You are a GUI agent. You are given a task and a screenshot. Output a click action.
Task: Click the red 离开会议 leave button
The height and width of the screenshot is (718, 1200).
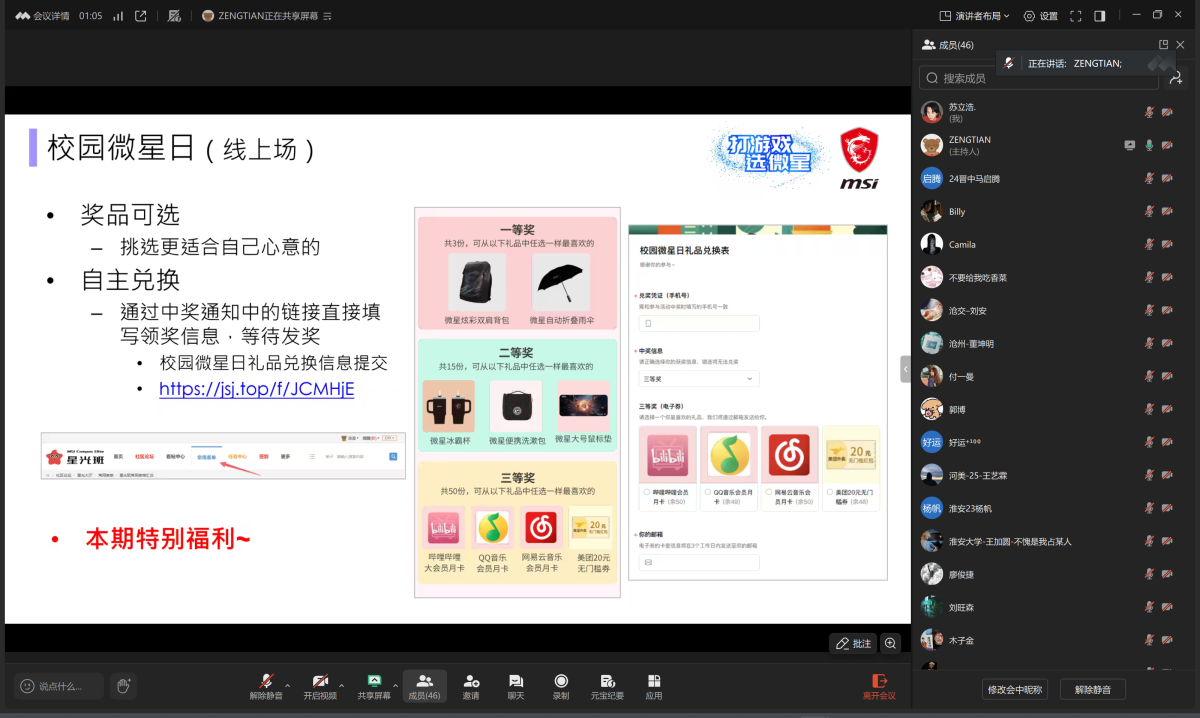click(x=879, y=686)
